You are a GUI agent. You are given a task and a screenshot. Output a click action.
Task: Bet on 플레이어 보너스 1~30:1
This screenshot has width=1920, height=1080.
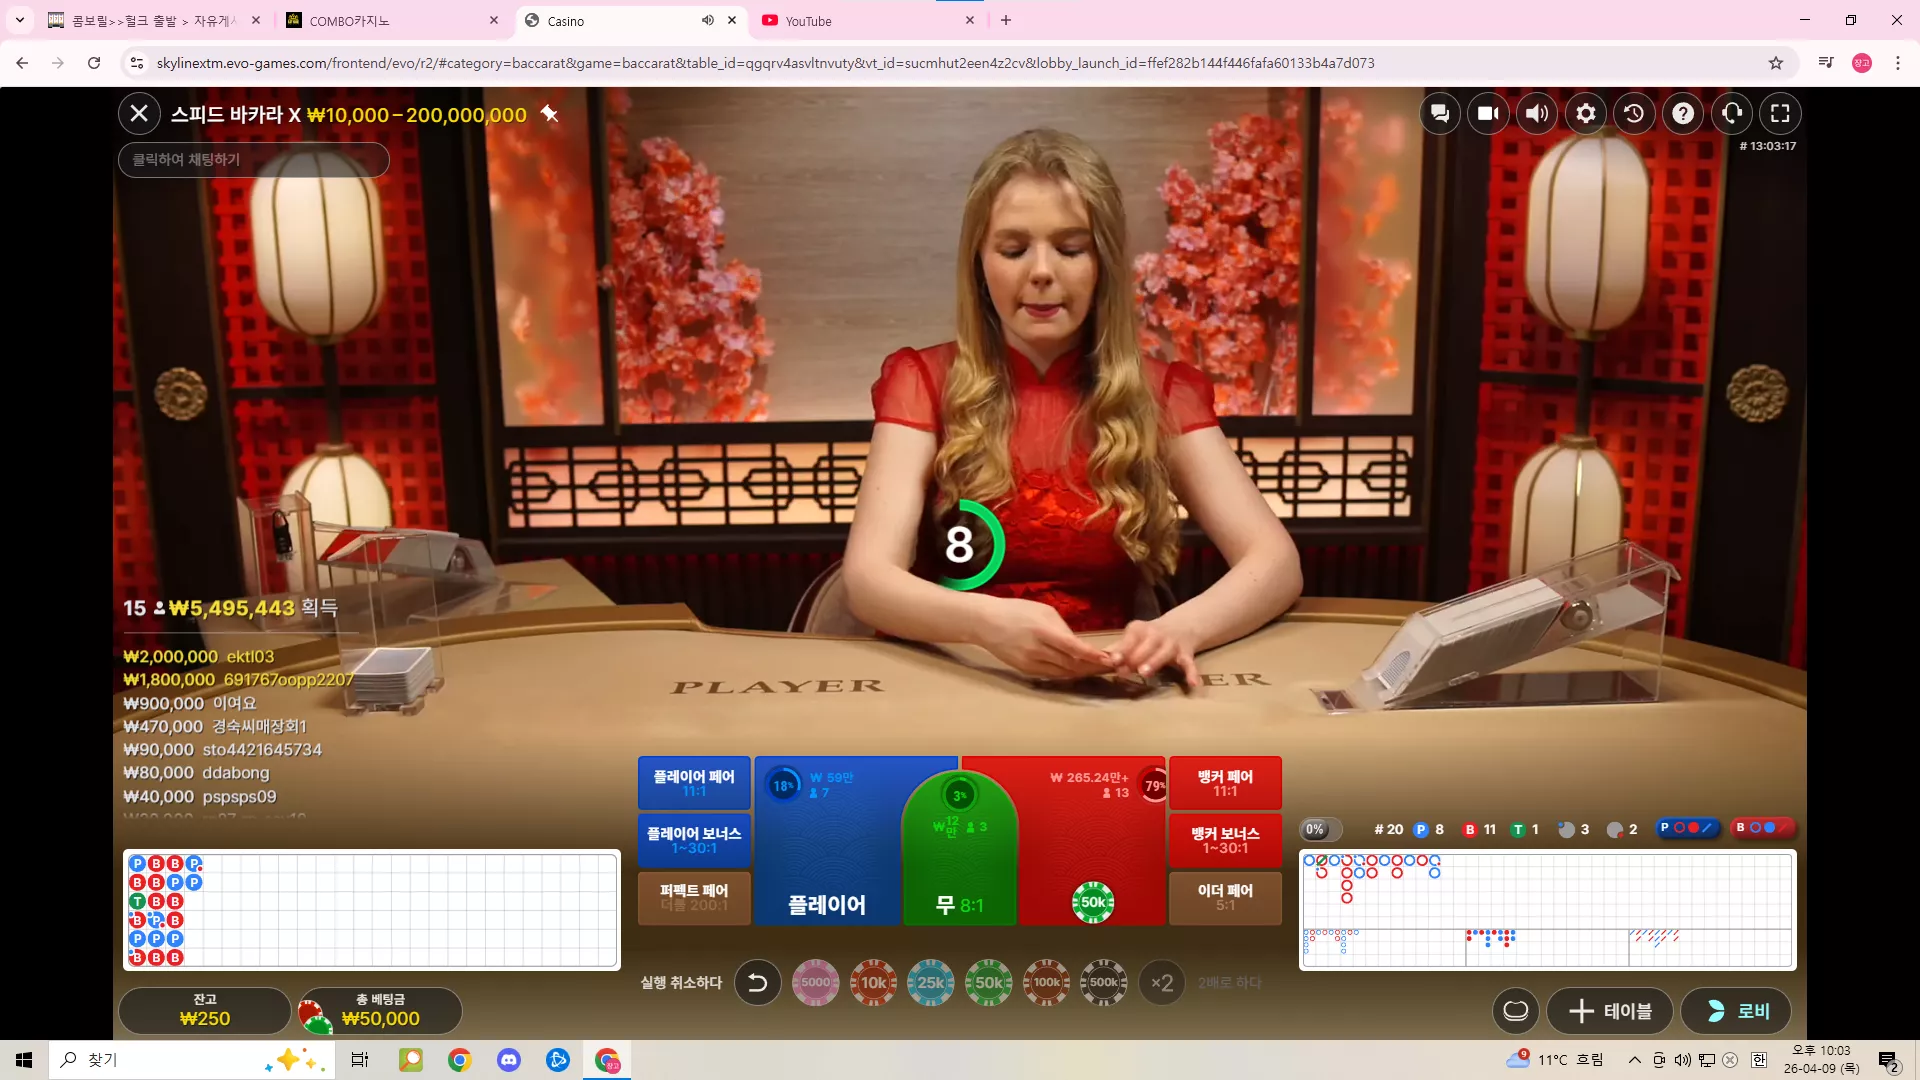[x=694, y=840]
